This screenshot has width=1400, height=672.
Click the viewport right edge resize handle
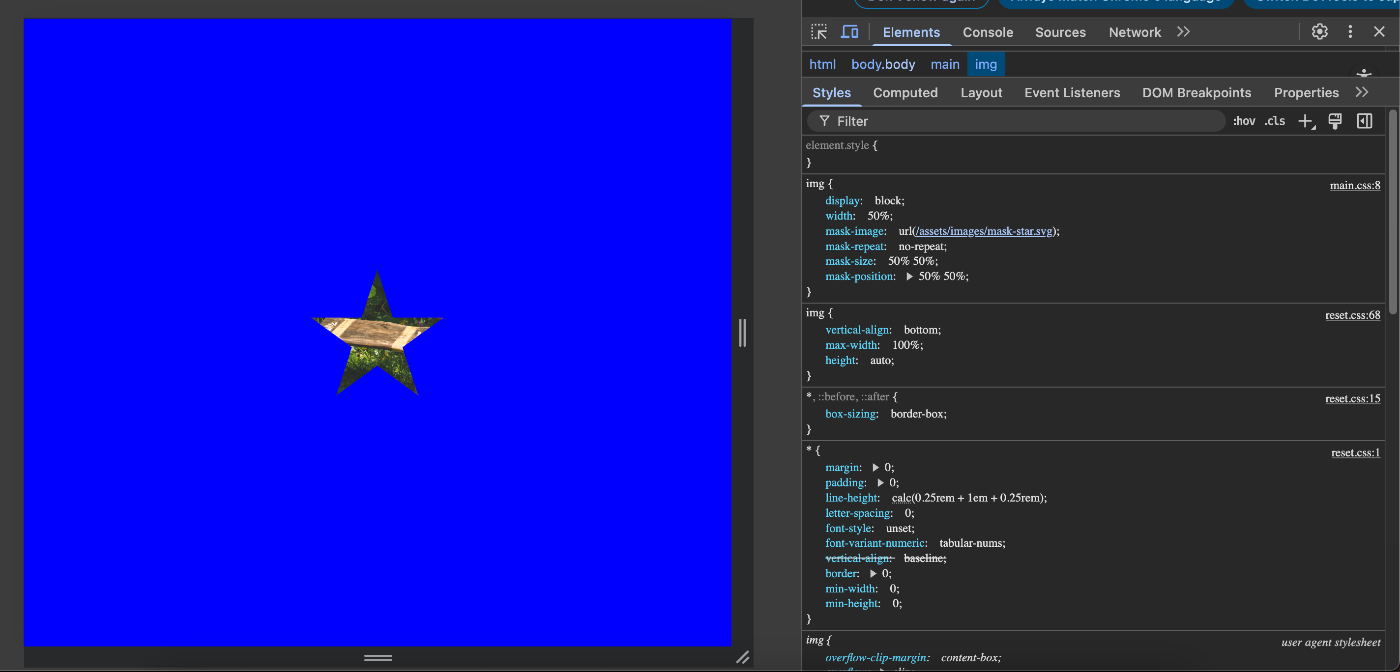[742, 332]
